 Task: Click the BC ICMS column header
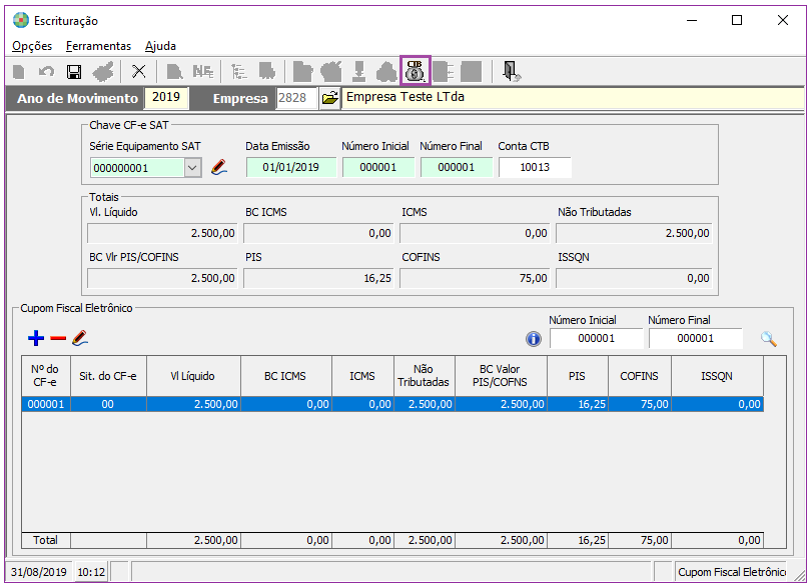point(285,376)
